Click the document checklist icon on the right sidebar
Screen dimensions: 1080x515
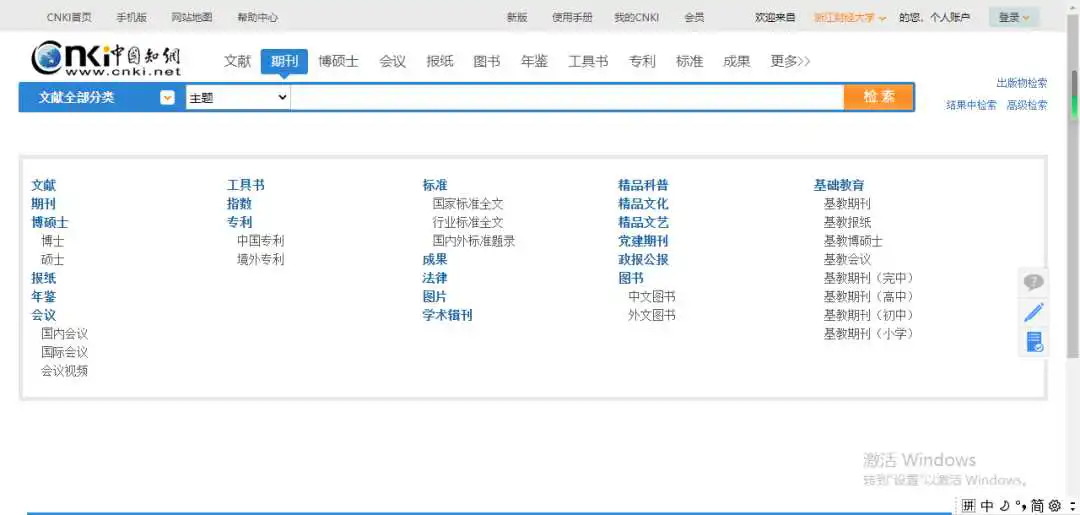pos(1034,341)
